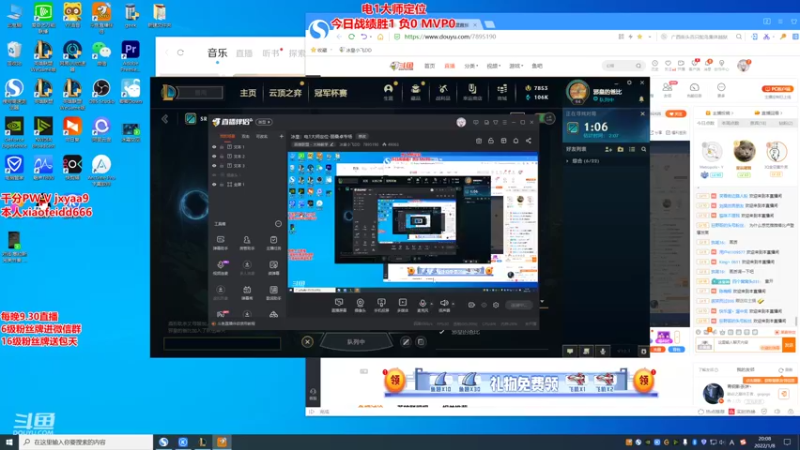Image resolution: width=800 pixels, height=450 pixels.
Task: Click the lock icon above preview
Action: 491,141
